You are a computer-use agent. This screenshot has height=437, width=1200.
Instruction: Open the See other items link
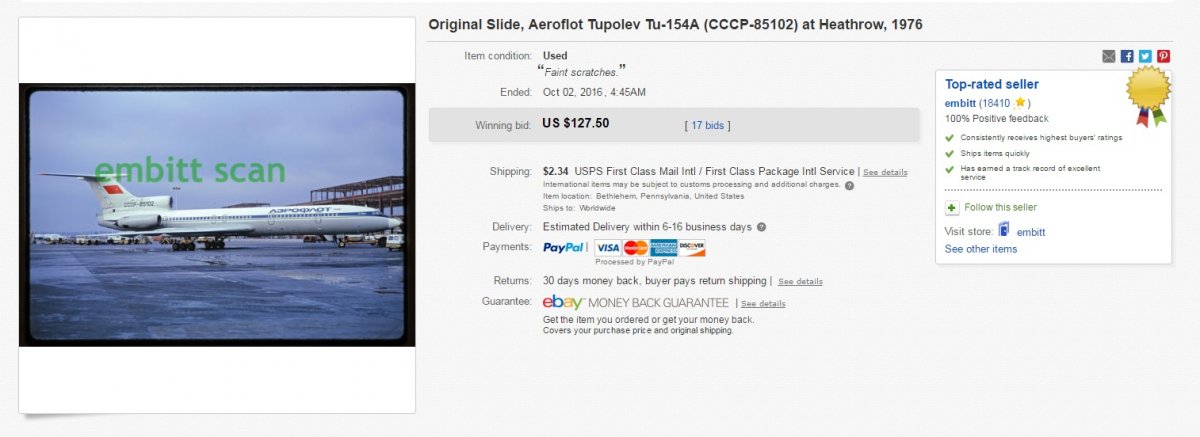[981, 249]
